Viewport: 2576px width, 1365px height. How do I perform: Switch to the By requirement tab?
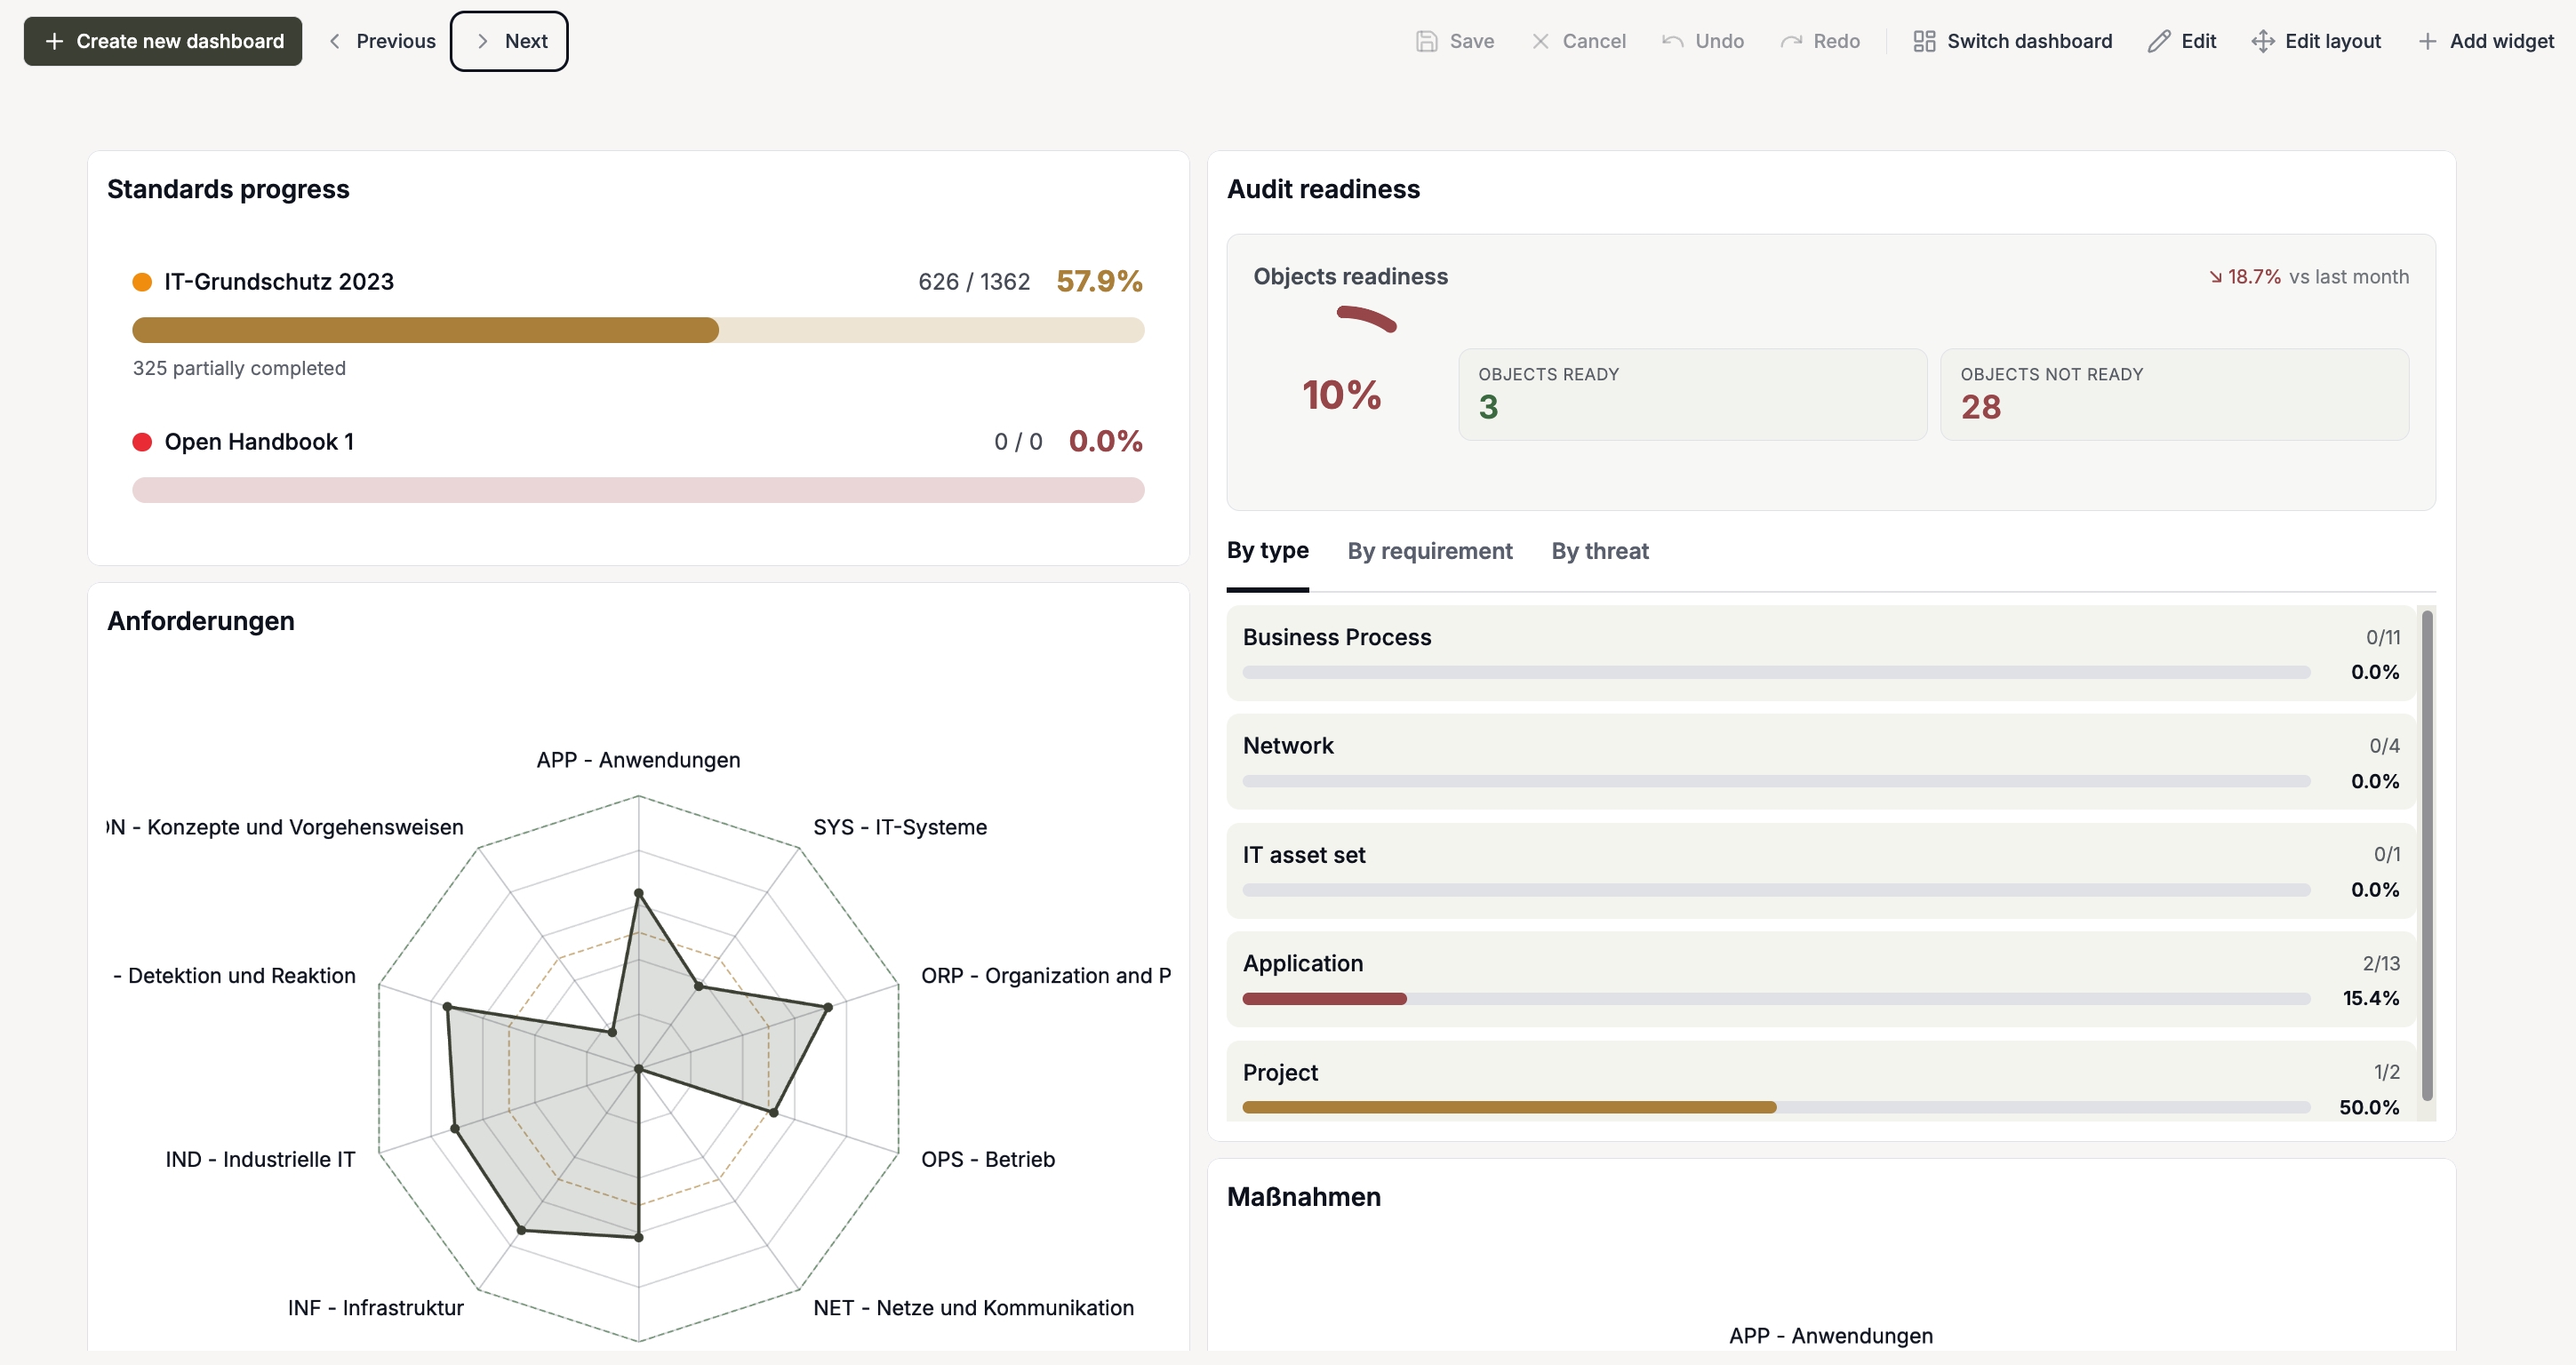click(x=1429, y=551)
